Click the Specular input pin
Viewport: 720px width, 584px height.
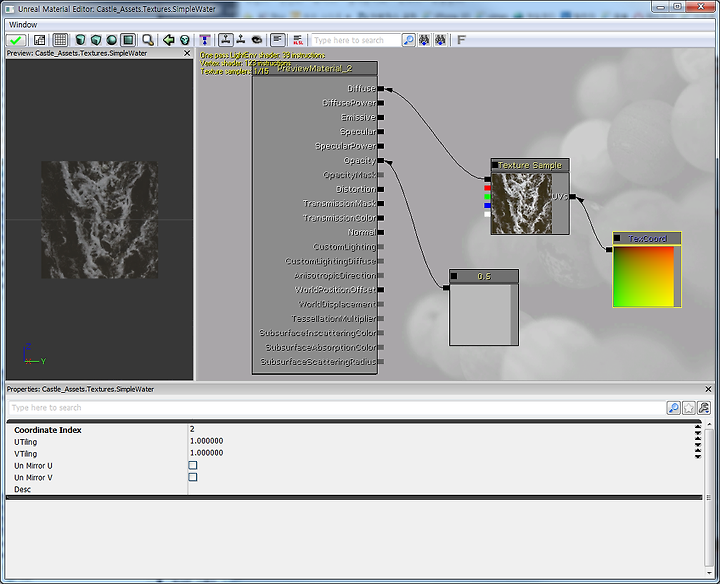(381, 132)
